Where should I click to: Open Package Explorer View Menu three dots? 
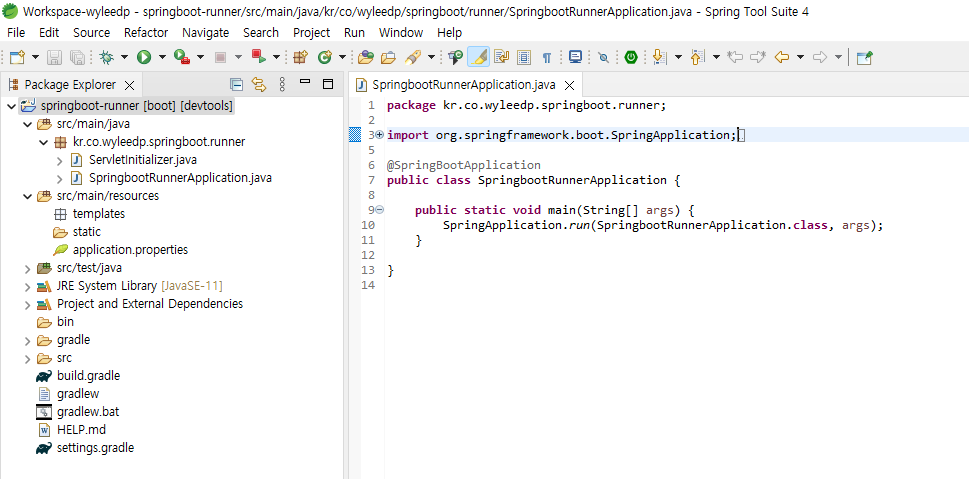point(282,84)
